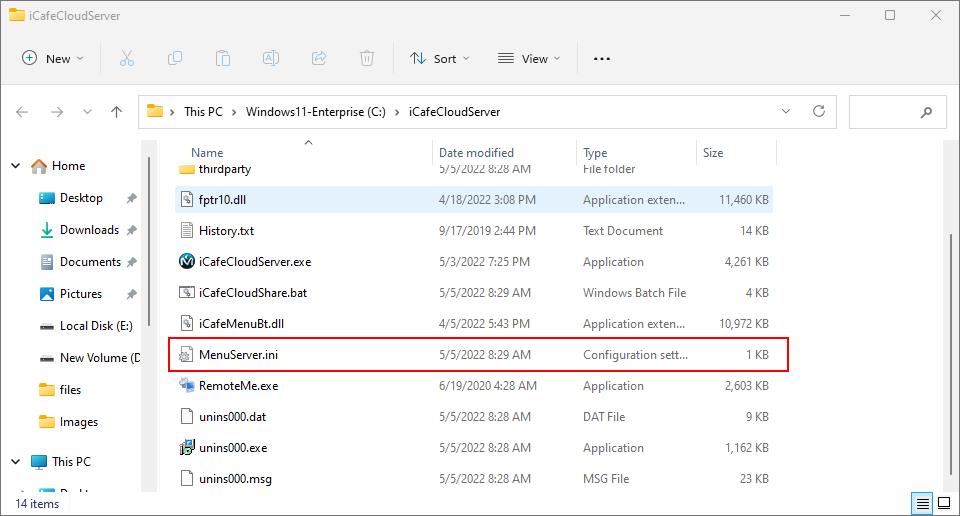Sort files by Date modified column

coord(476,153)
